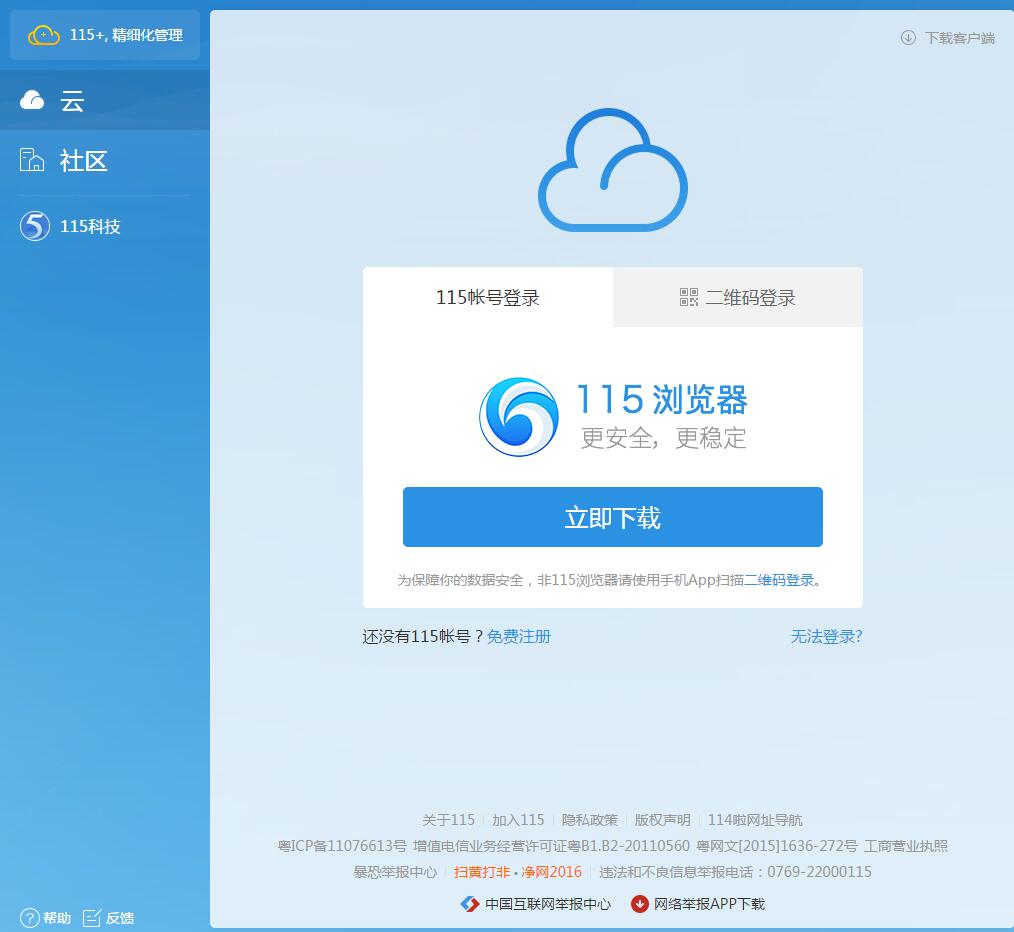Image resolution: width=1014 pixels, height=932 pixels.
Task: Click 免费注册 to register
Action: 519,636
